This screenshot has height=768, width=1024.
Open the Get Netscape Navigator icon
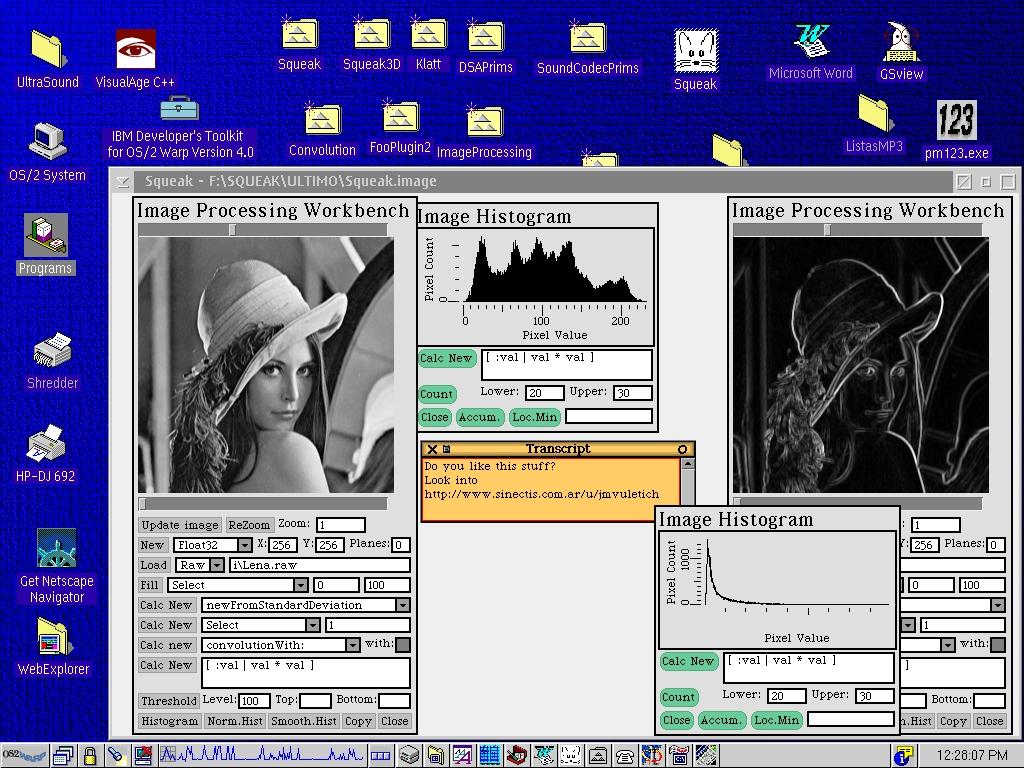[56, 550]
